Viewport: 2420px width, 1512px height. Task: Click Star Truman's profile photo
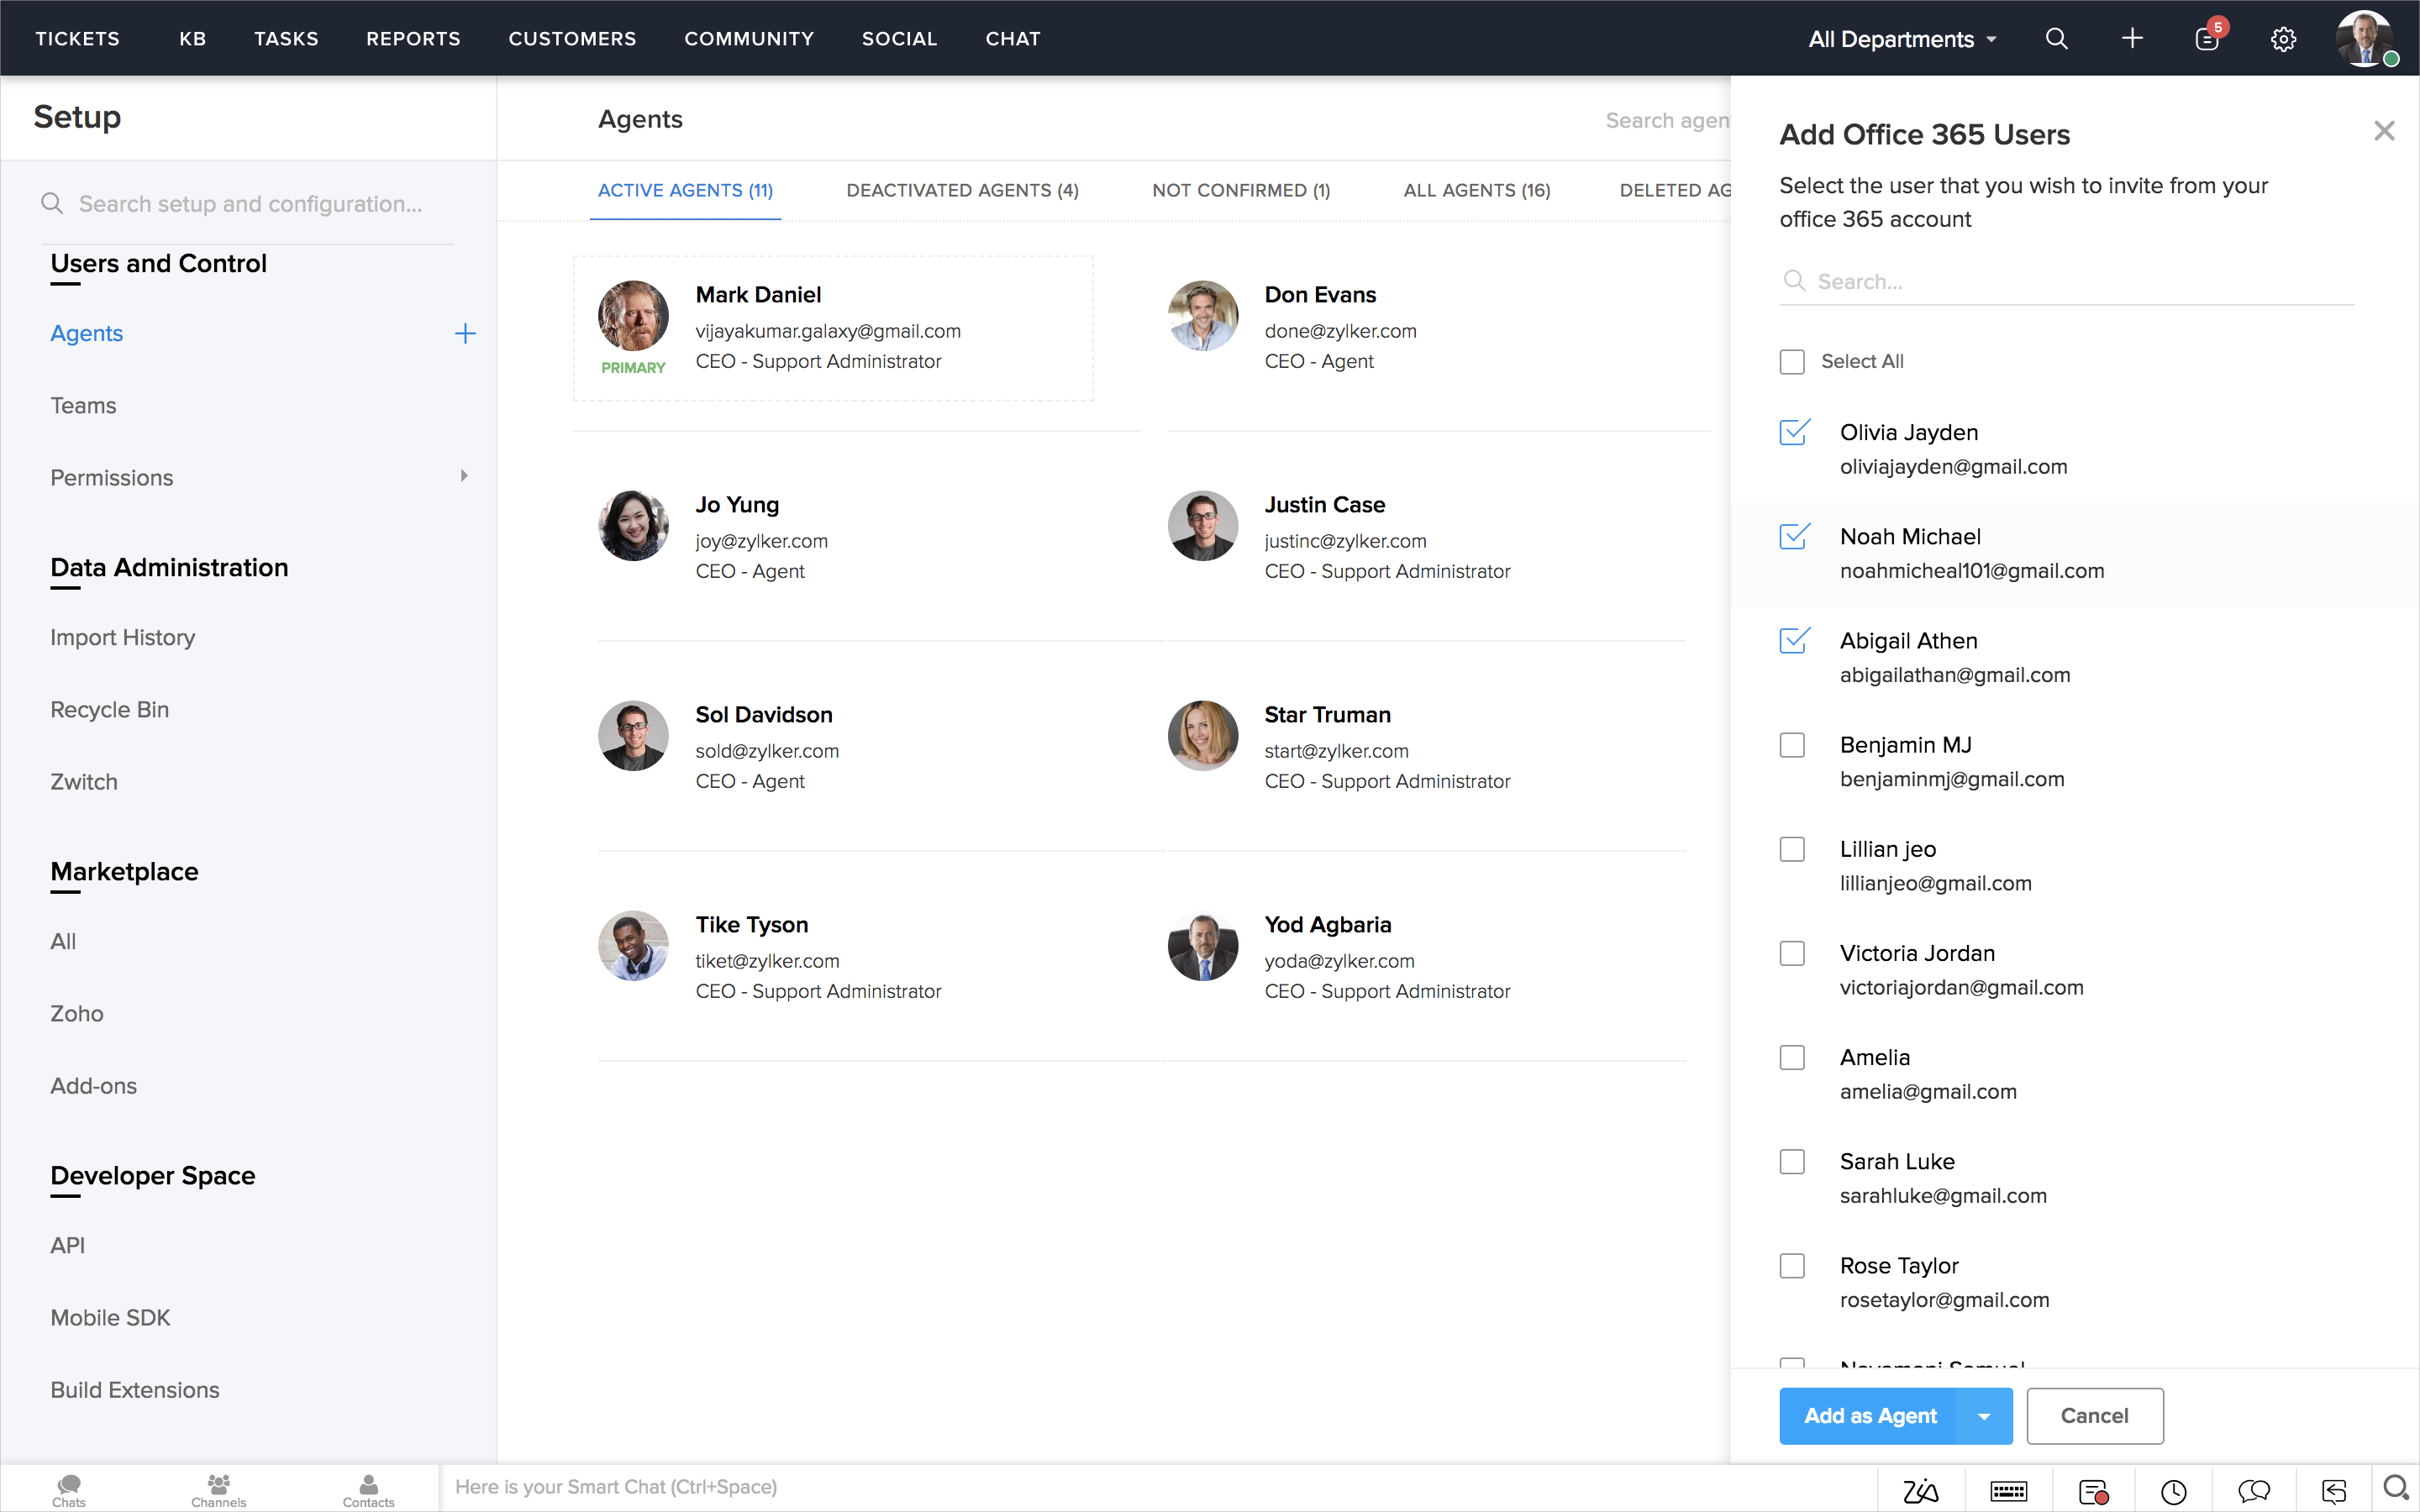(x=1203, y=735)
